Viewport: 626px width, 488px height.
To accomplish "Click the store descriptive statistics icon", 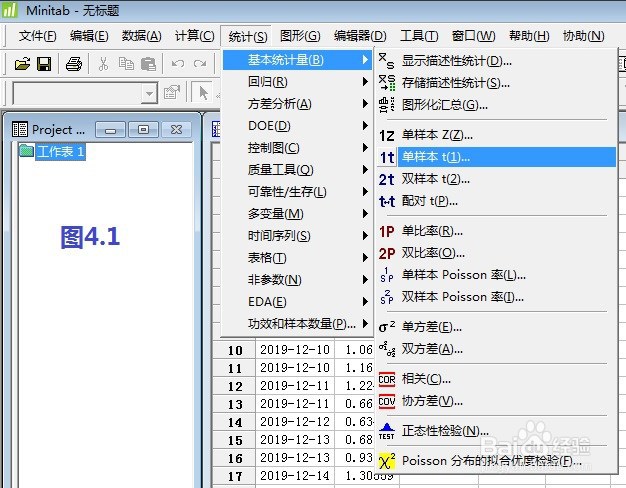I will (x=386, y=83).
